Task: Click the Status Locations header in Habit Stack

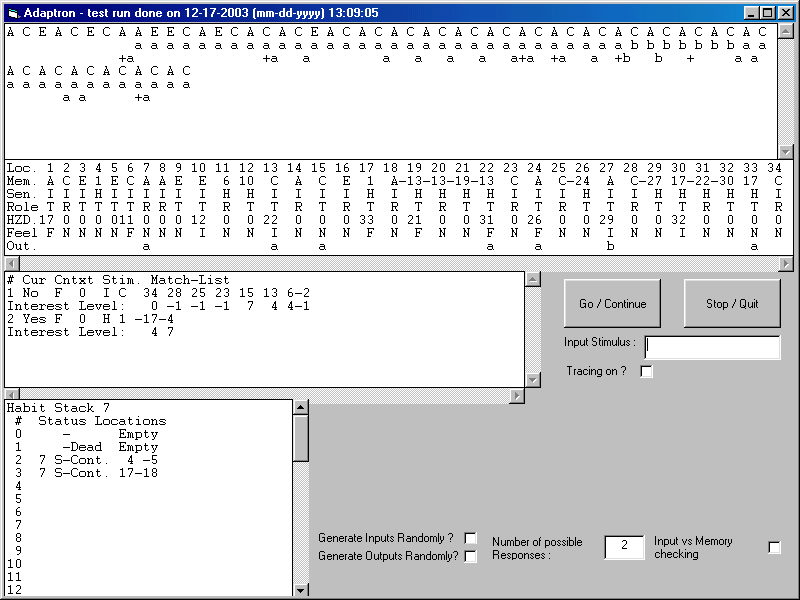Action: point(102,421)
